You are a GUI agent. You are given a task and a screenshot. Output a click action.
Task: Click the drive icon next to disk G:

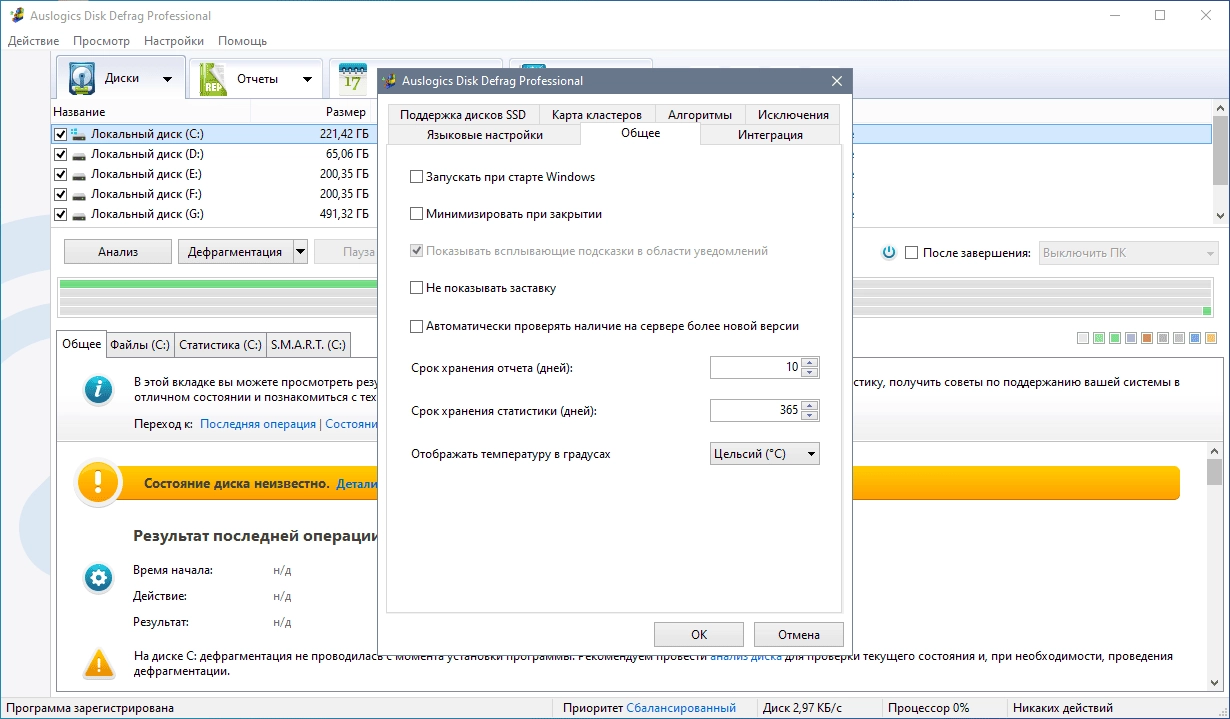coord(78,214)
